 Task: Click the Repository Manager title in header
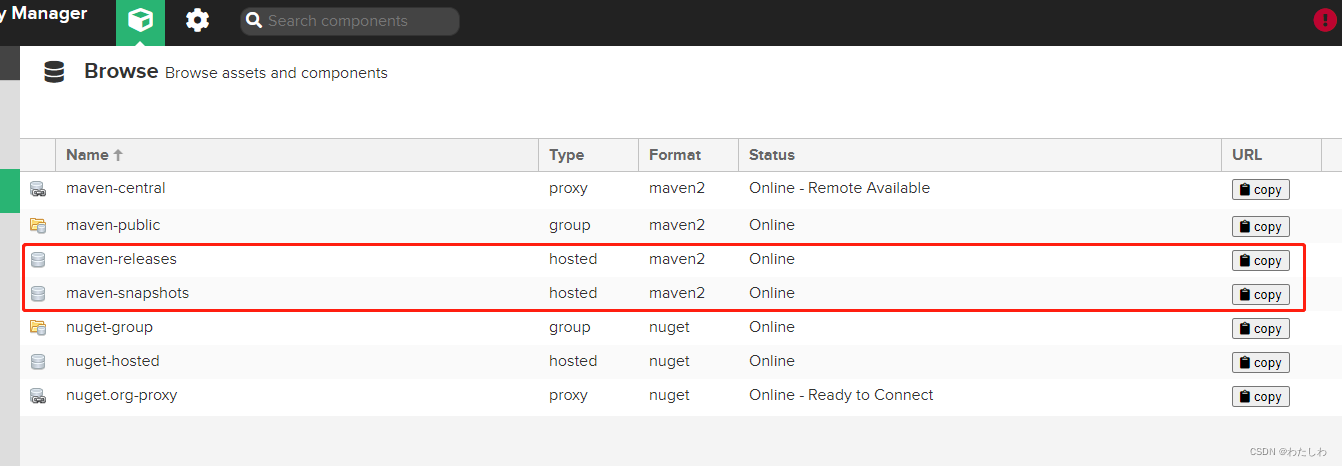coord(44,14)
